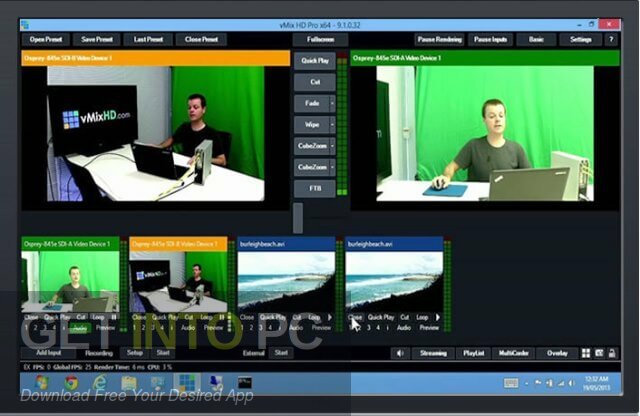Expand the first CubeZoom dropdown arrow

pyautogui.click(x=332, y=146)
